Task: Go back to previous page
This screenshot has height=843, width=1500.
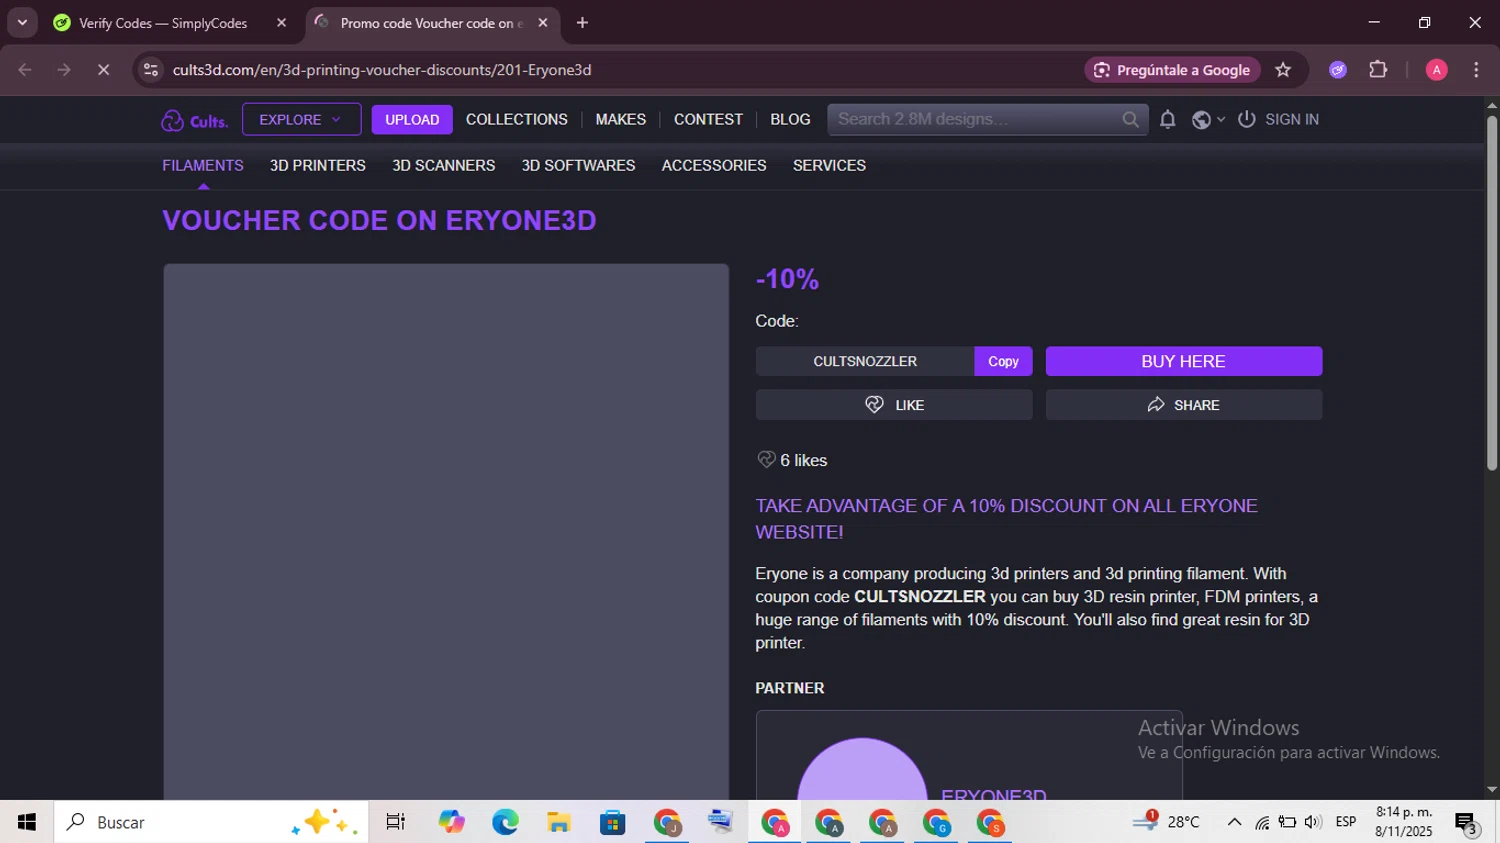Action: [25, 70]
